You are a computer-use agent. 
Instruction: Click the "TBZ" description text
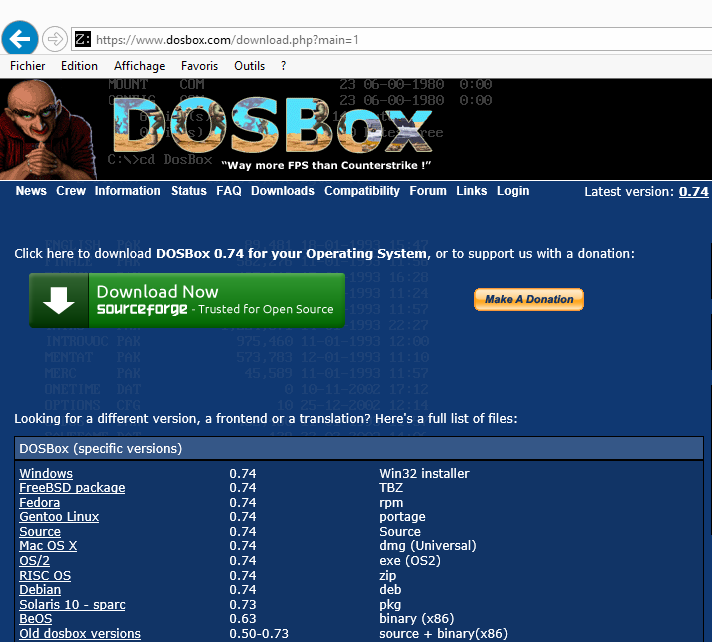[x=391, y=488]
